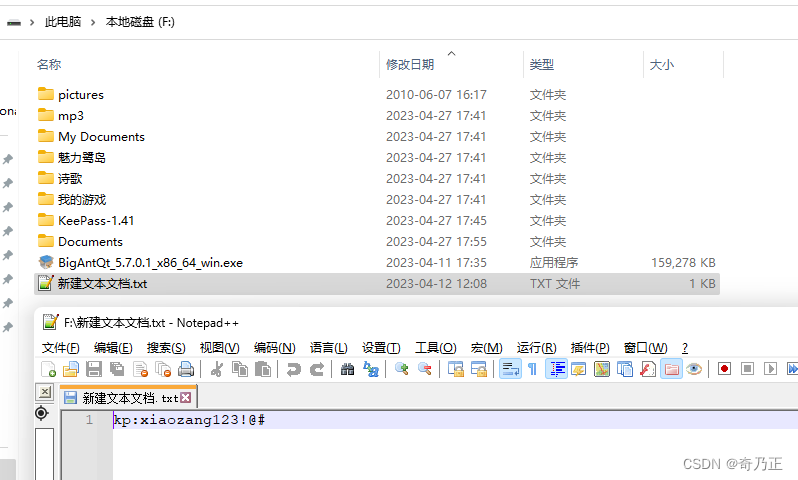
Task: Sort by the 类型 column header
Action: [x=542, y=65]
